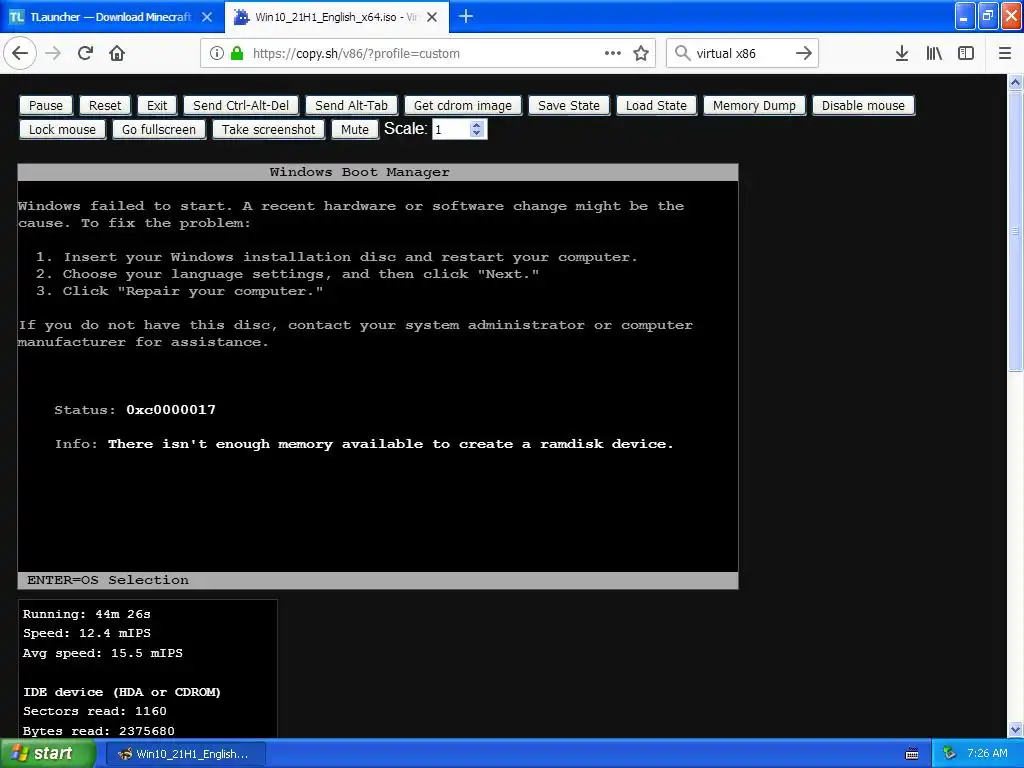Screen dimensions: 1024x768
Task: Click the 'Running: 44m 26s' stat line
Action: point(87,614)
